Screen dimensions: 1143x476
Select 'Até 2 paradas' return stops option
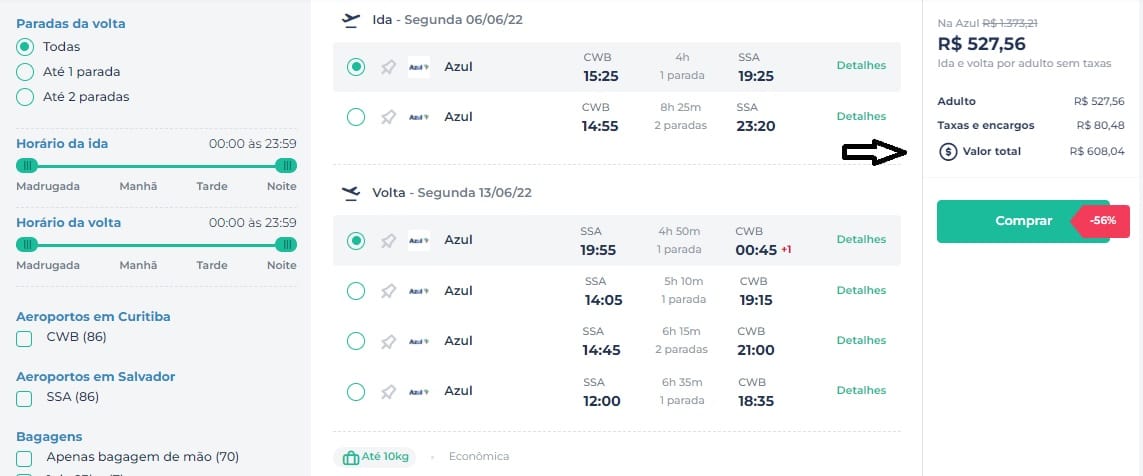point(25,97)
